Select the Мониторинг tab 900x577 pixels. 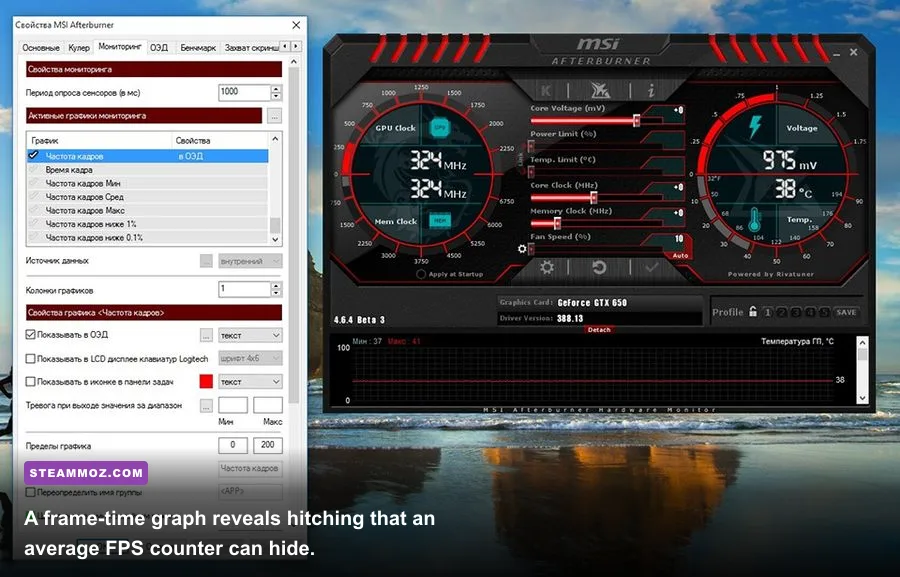click(120, 47)
